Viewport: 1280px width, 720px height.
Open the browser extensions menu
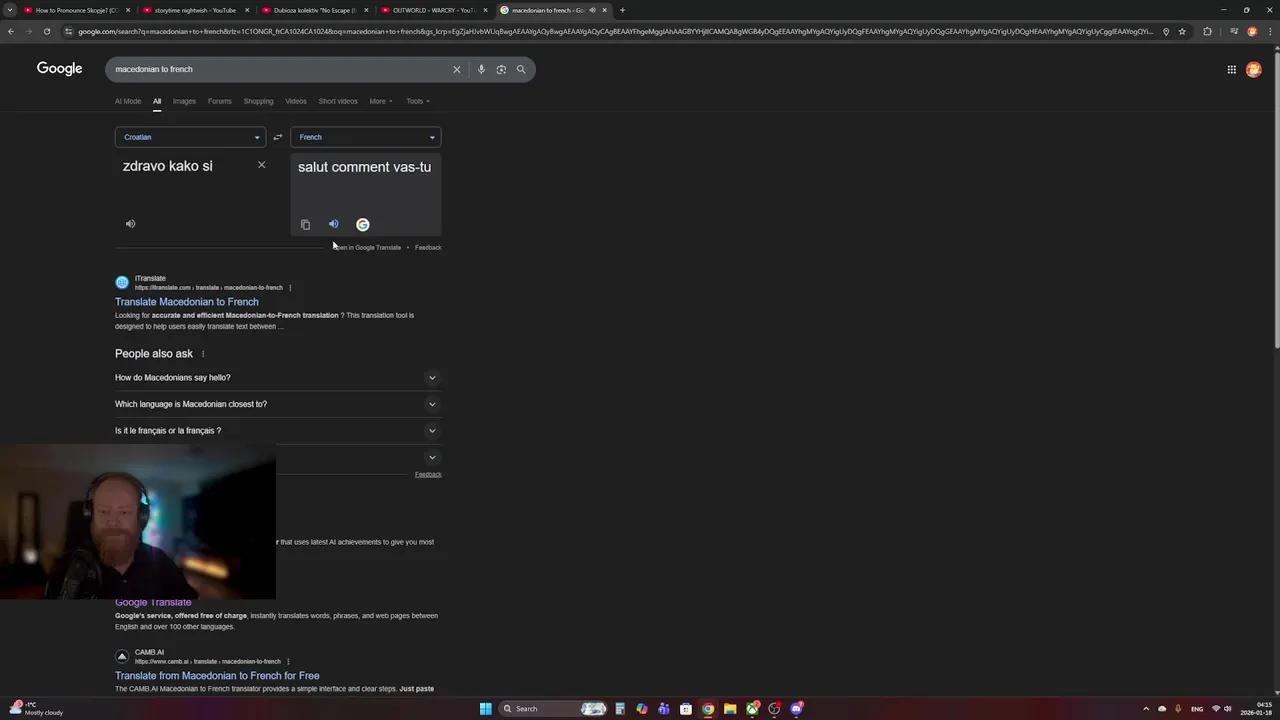click(x=1207, y=31)
